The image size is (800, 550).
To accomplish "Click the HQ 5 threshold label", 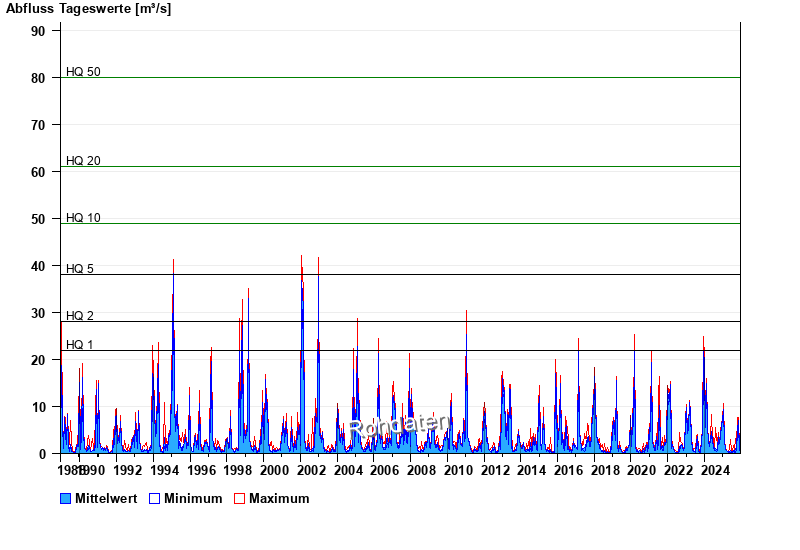I will pos(80,269).
